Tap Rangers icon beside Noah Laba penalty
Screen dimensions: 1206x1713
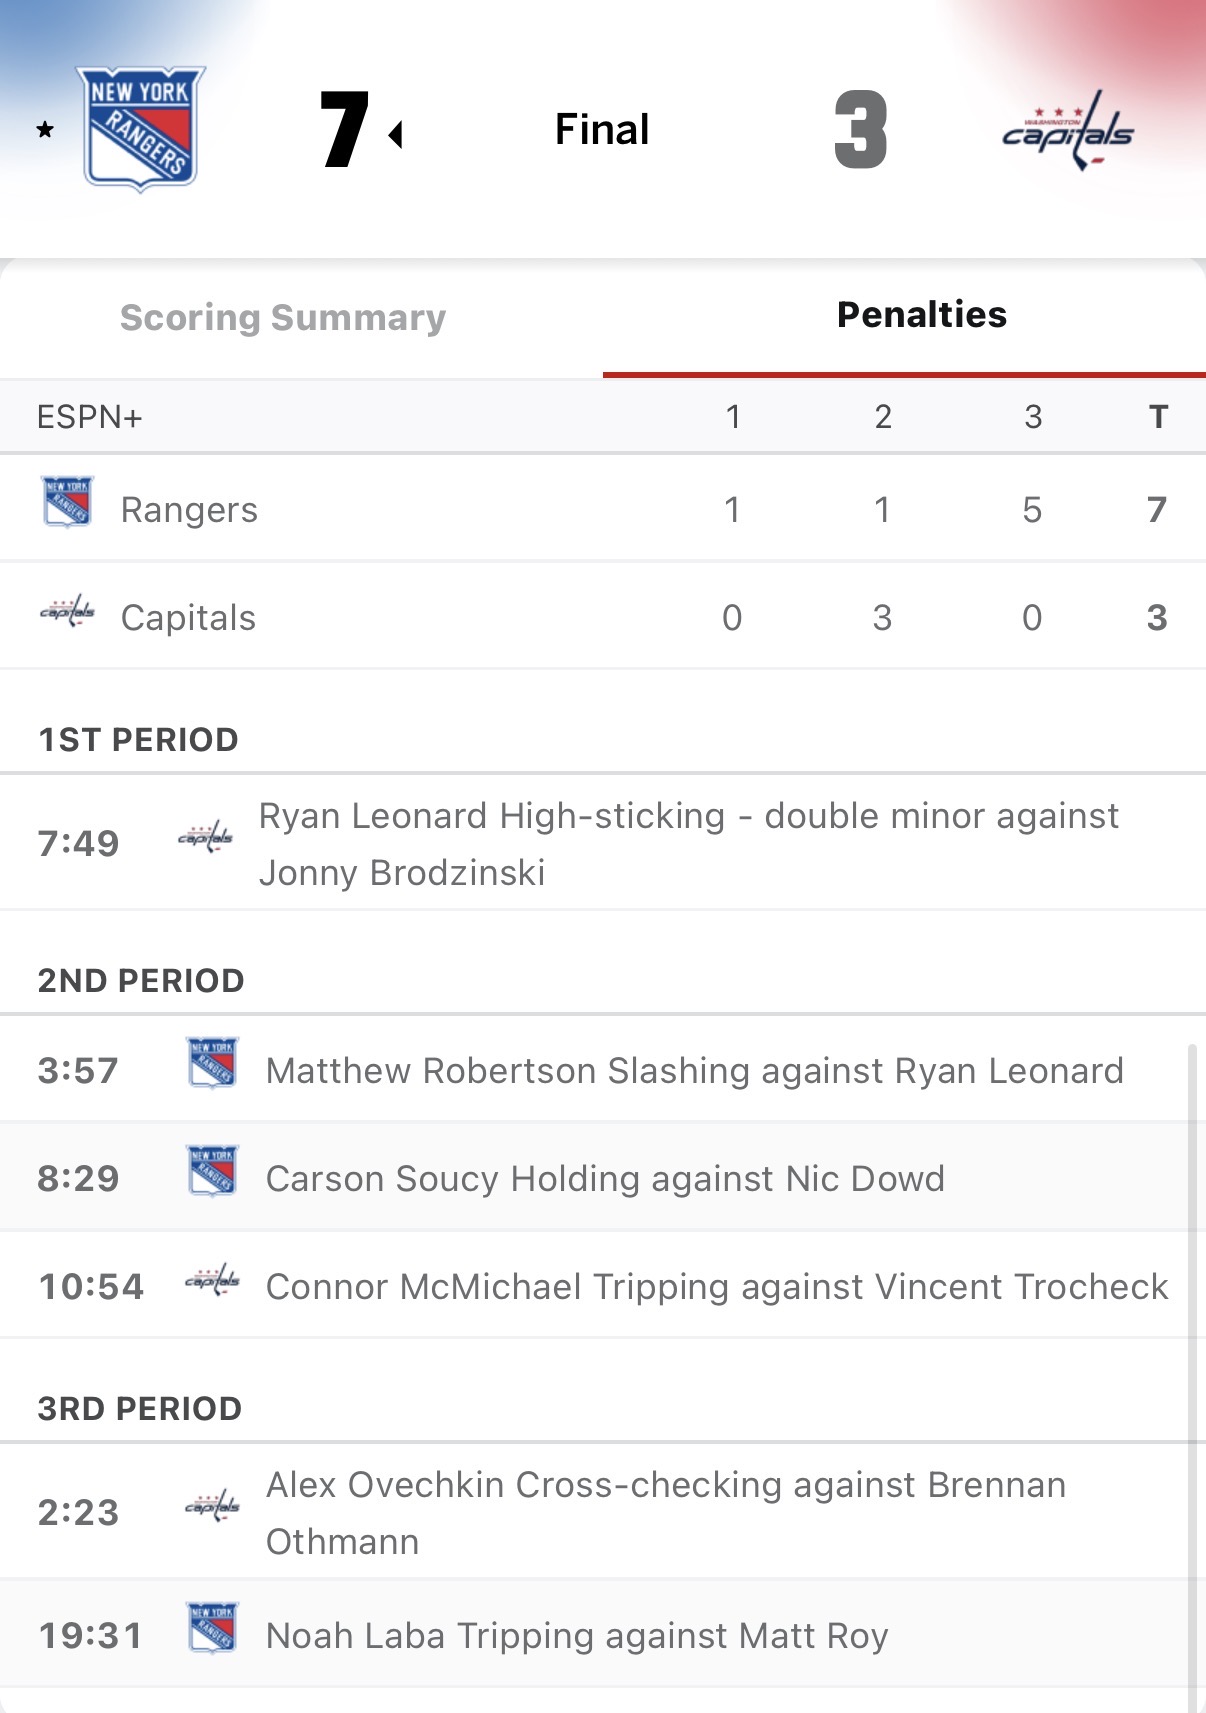(x=213, y=1627)
